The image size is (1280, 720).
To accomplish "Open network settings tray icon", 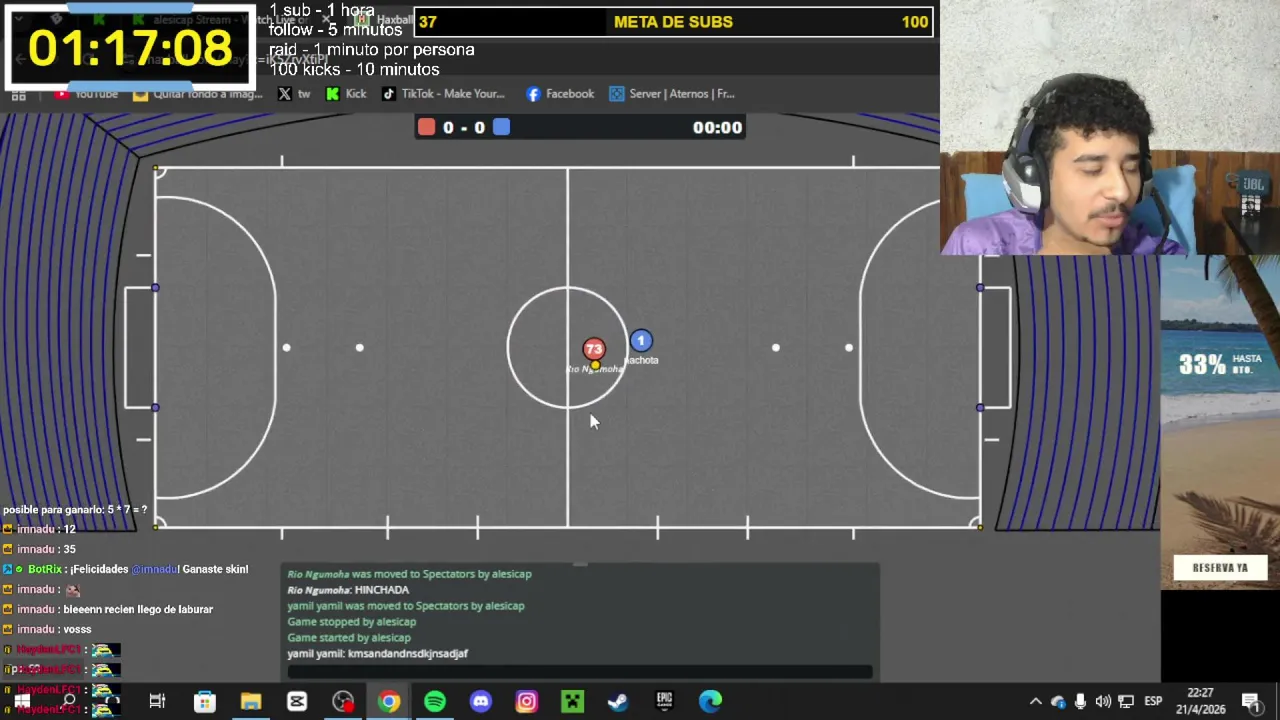I will point(1126,701).
